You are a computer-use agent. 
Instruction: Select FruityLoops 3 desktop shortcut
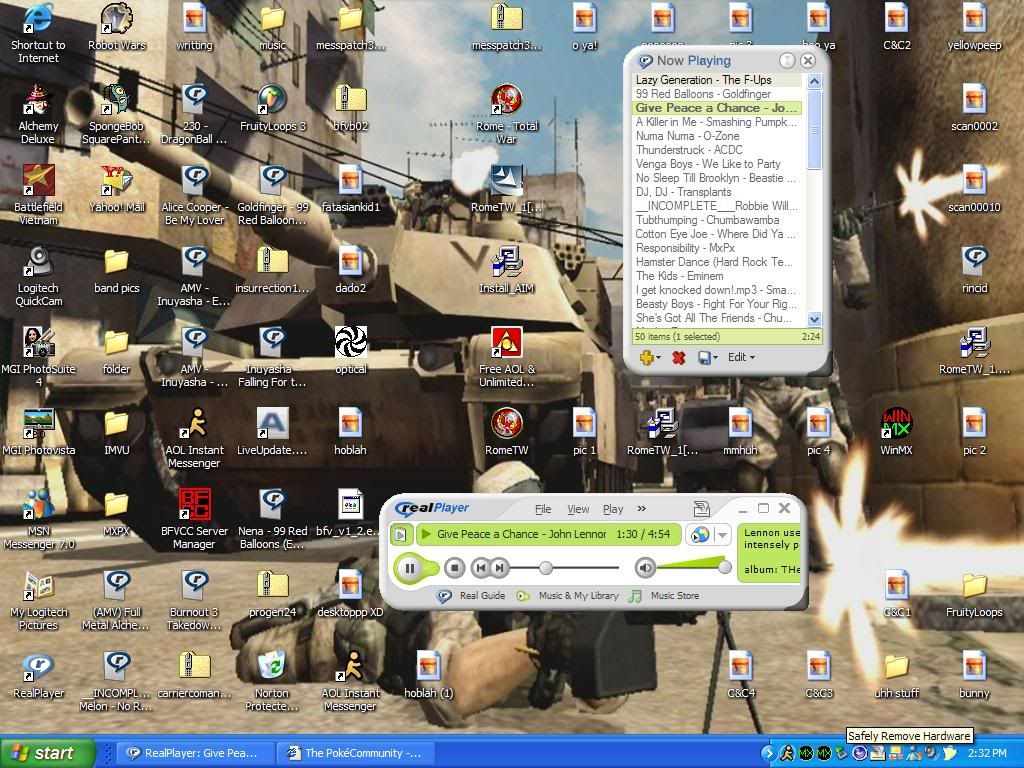tap(272, 108)
